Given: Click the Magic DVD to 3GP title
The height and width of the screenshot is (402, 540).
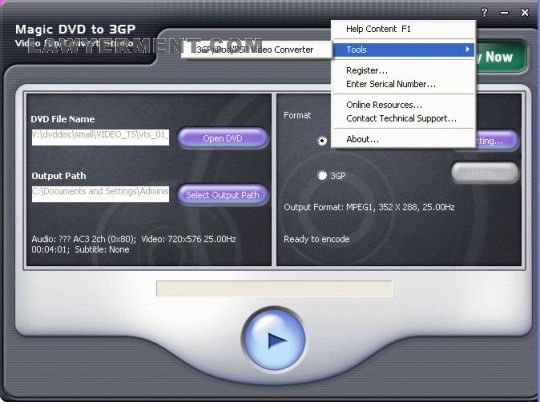Looking at the screenshot, I should 75,29.
